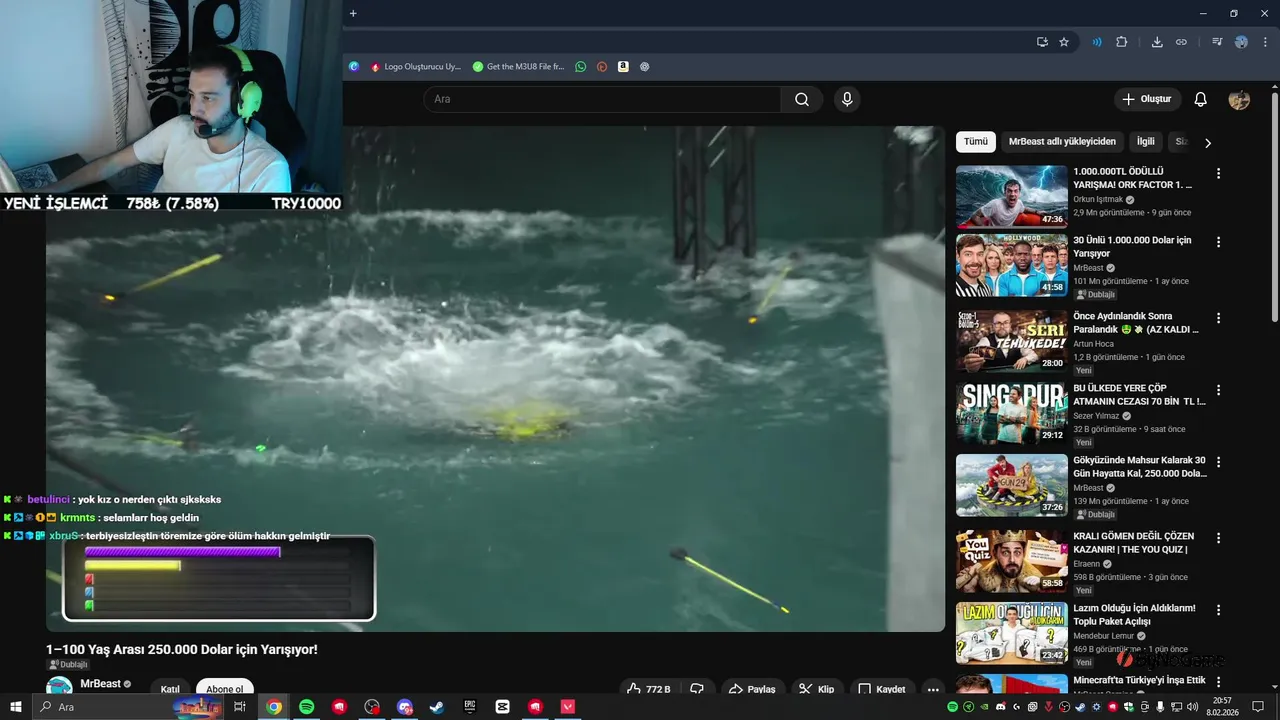
Task: Click the YouTube search magnifier button
Action: coord(802,99)
